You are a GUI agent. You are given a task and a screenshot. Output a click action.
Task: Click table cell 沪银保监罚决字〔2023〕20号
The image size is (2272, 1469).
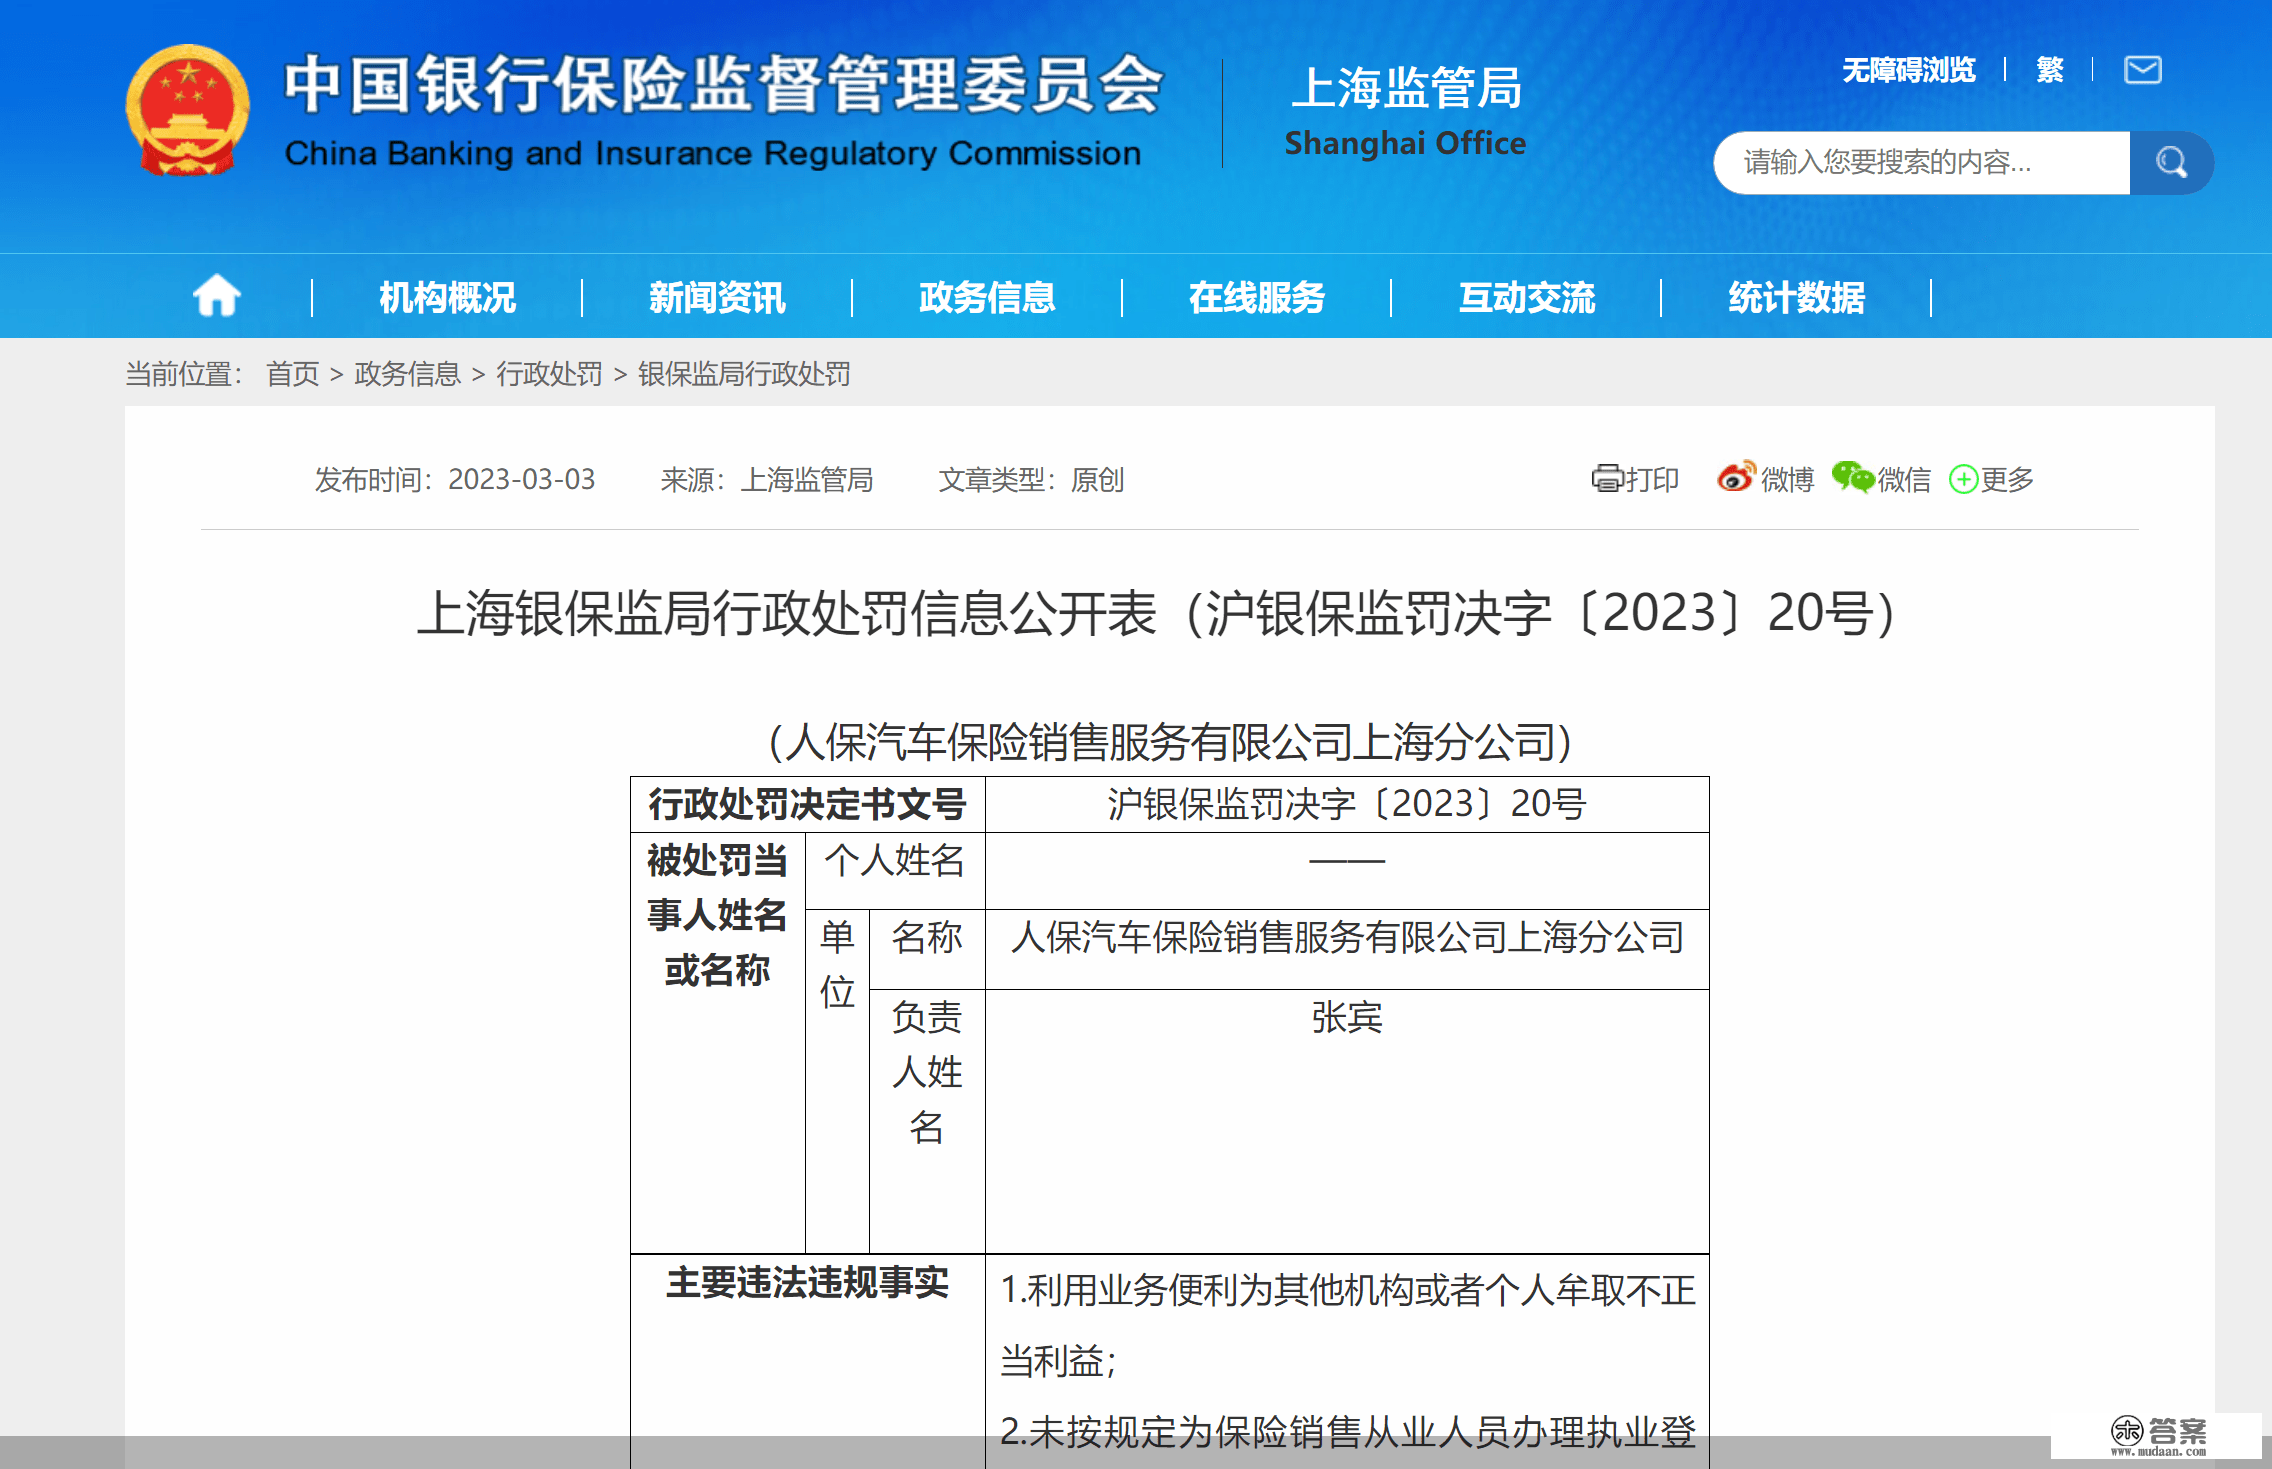coord(1347,804)
